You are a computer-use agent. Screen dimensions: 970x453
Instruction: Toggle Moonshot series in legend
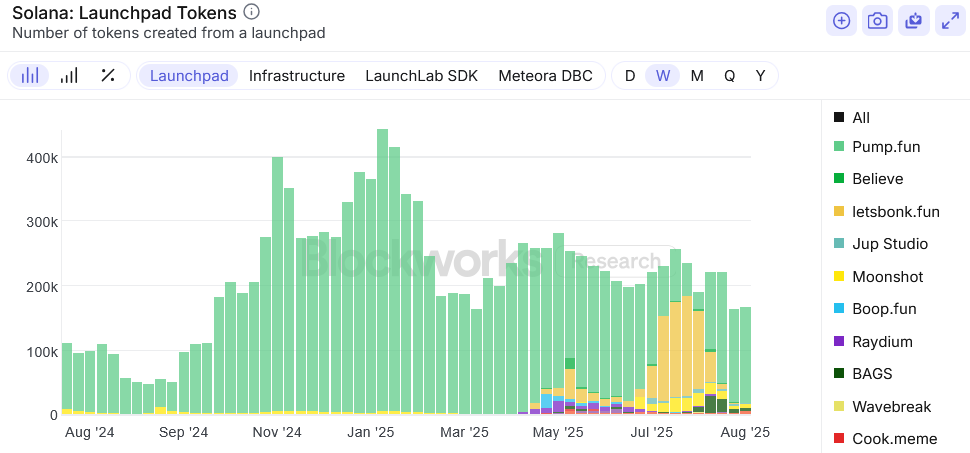pos(878,277)
